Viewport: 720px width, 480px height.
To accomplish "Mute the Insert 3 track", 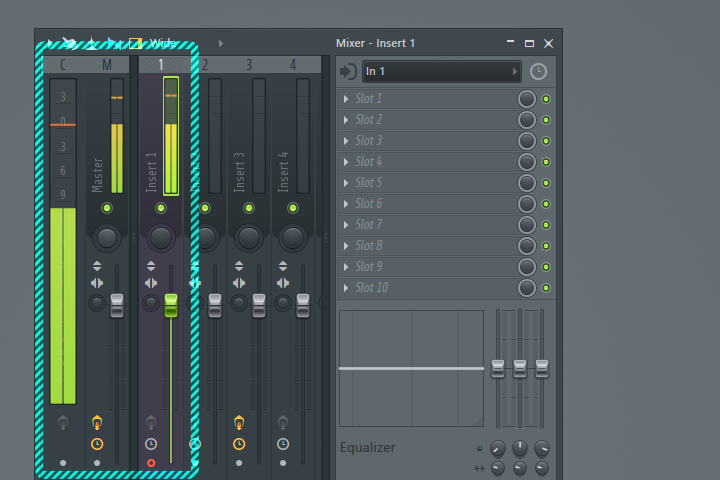I will pos(249,208).
